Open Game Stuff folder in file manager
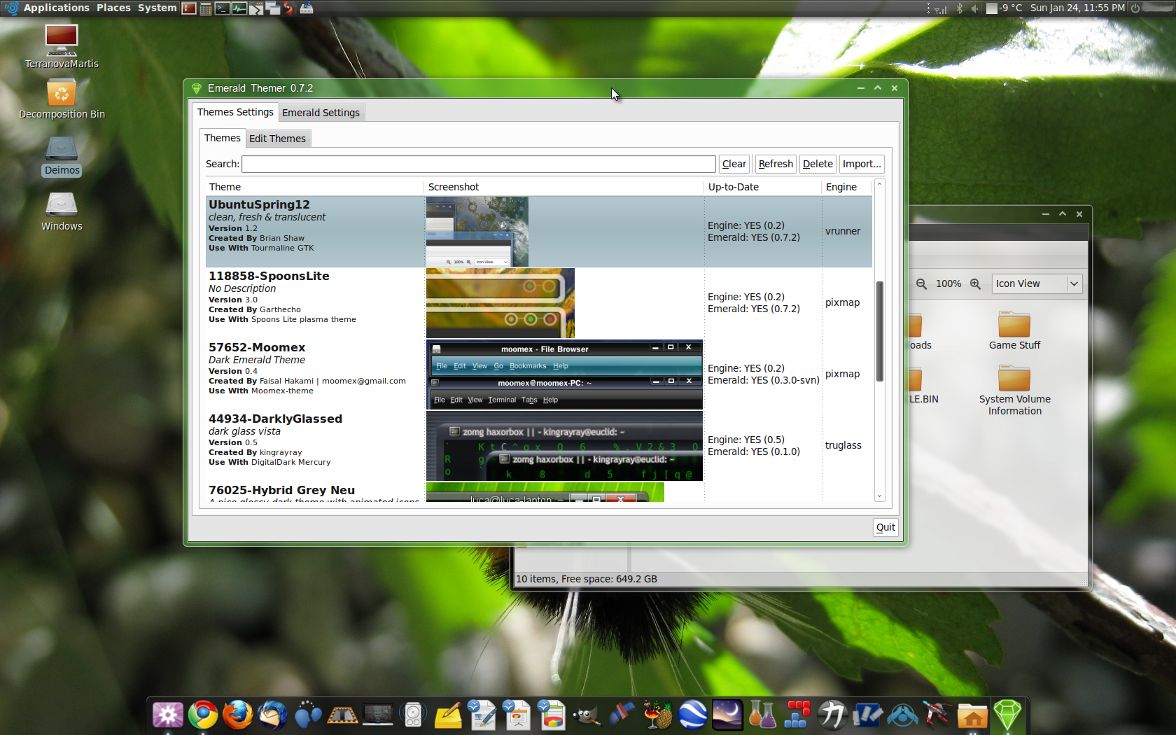This screenshot has width=1176, height=735. 1014,330
